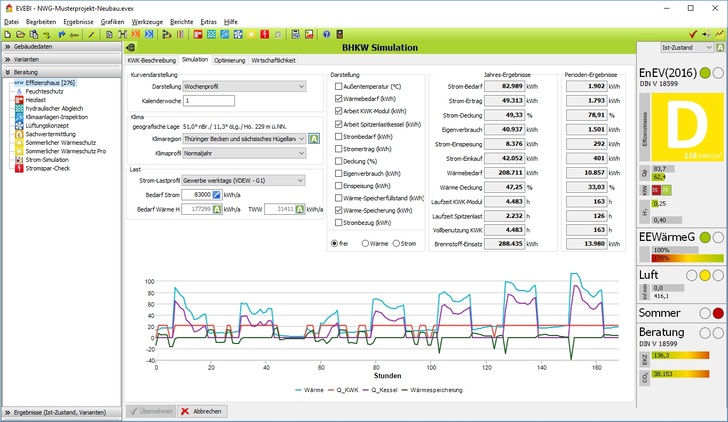
Task: Click the blue redo arrow toolbar icon
Action: (61, 34)
